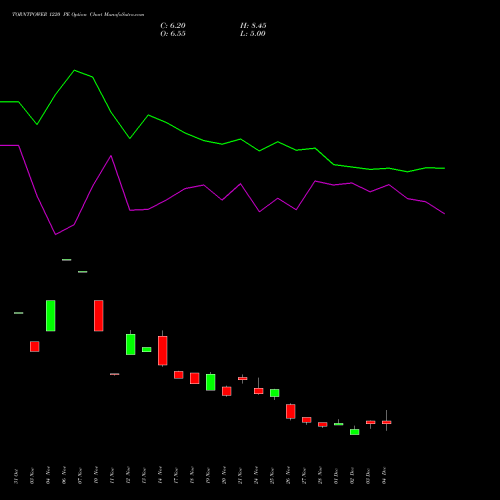The width and height of the screenshot is (500, 500).
Task: Click the 17 Nov date label
Action: click(x=176, y=476)
